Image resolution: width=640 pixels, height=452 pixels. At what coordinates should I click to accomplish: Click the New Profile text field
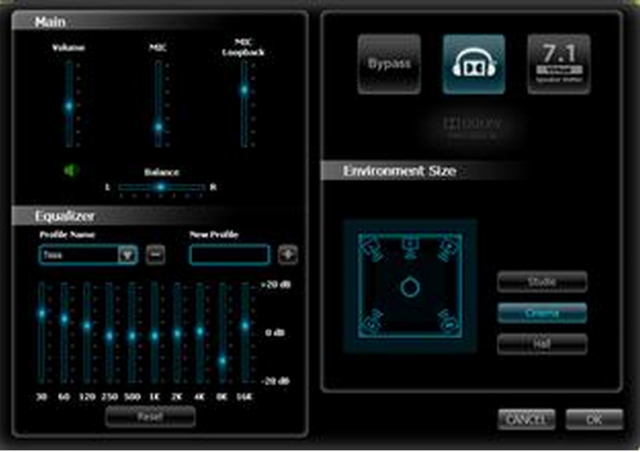tap(230, 255)
